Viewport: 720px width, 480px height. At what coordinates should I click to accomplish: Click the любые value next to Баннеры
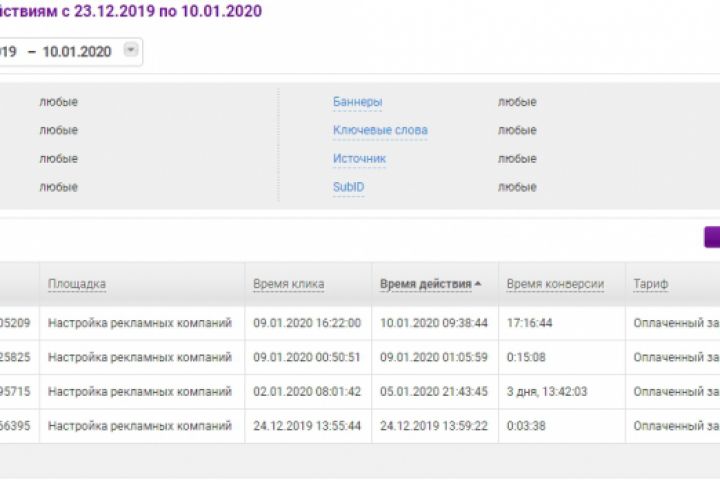click(517, 102)
